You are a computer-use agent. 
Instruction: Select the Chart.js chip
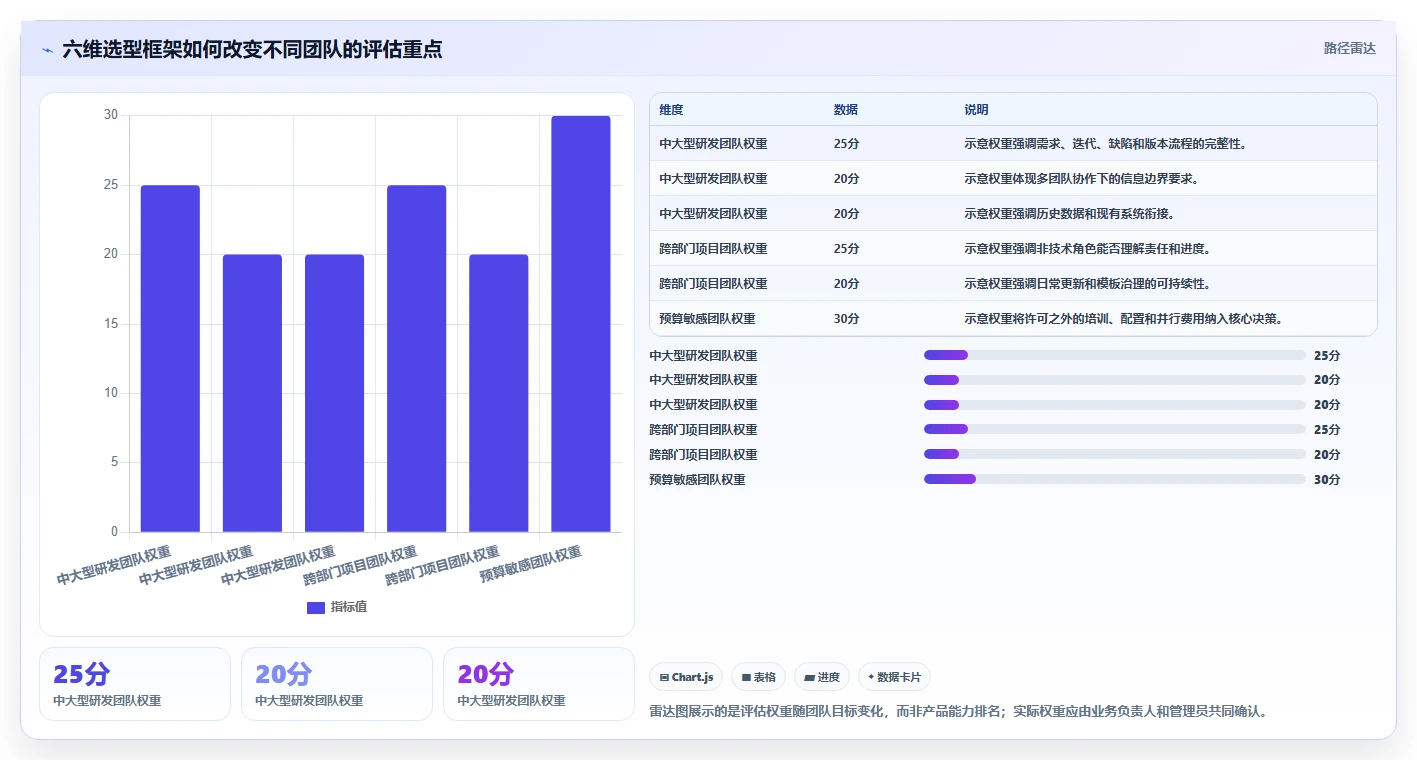[686, 677]
